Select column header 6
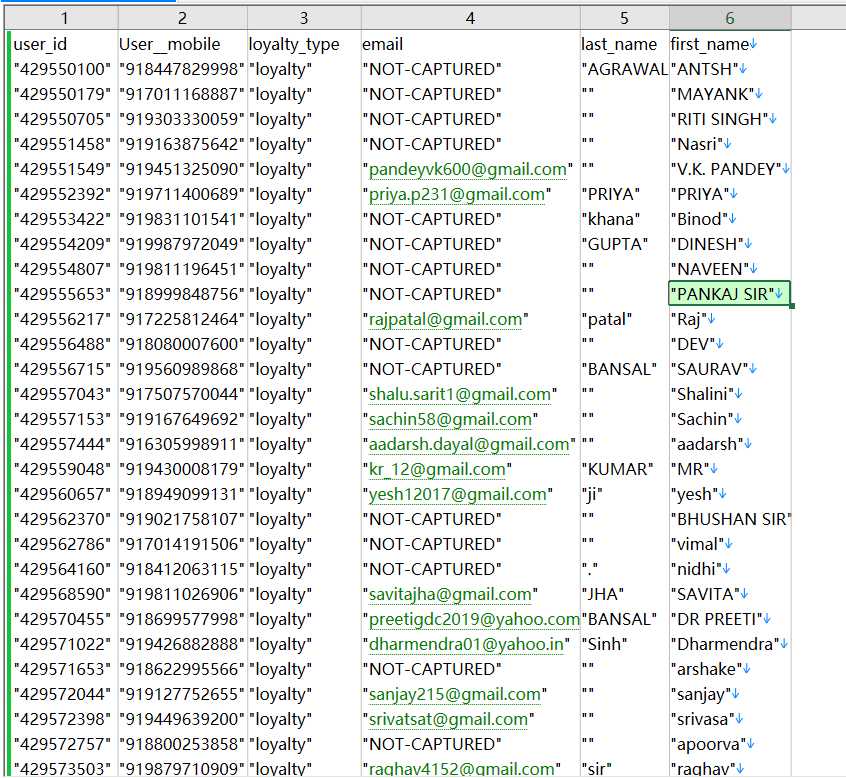The width and height of the screenshot is (846, 778). (x=730, y=18)
